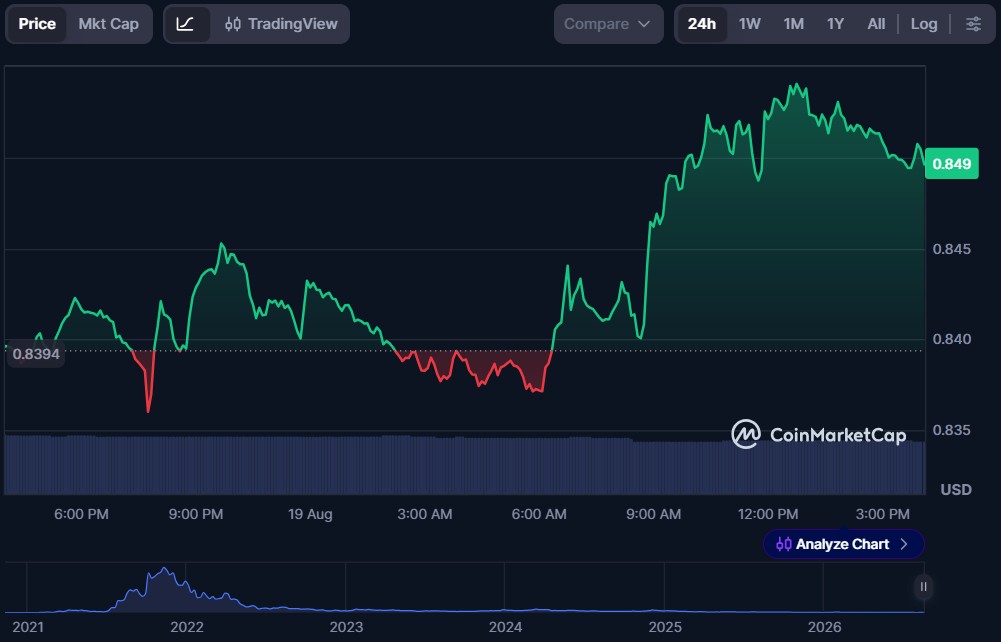This screenshot has width=1001, height=642.
Task: Select the line chart view icon
Action: [x=186, y=24]
